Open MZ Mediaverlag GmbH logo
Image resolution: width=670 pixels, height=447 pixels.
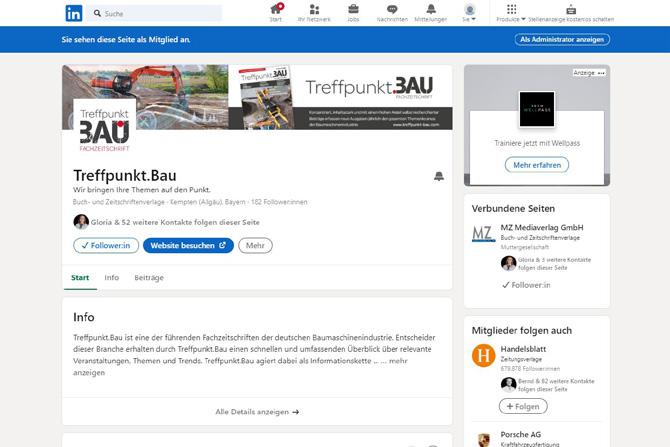(483, 233)
